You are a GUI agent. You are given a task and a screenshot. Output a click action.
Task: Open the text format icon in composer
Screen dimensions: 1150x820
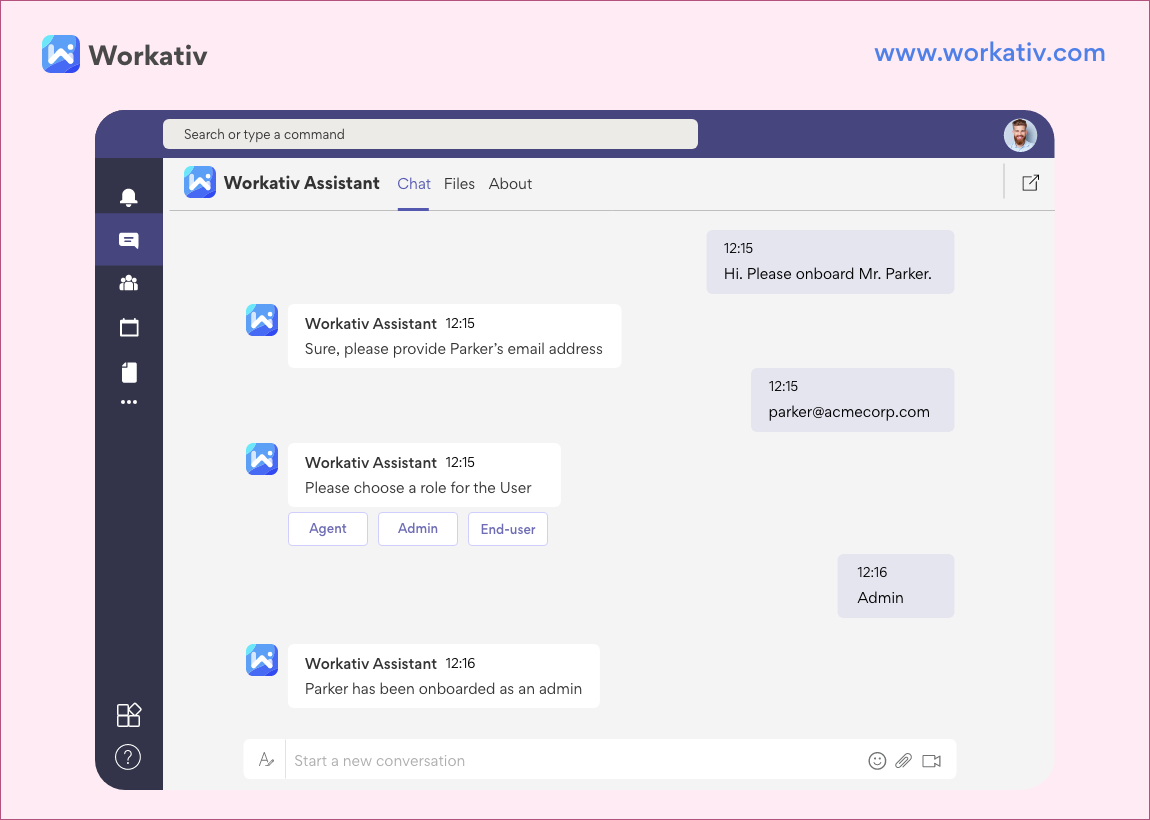tap(266, 760)
